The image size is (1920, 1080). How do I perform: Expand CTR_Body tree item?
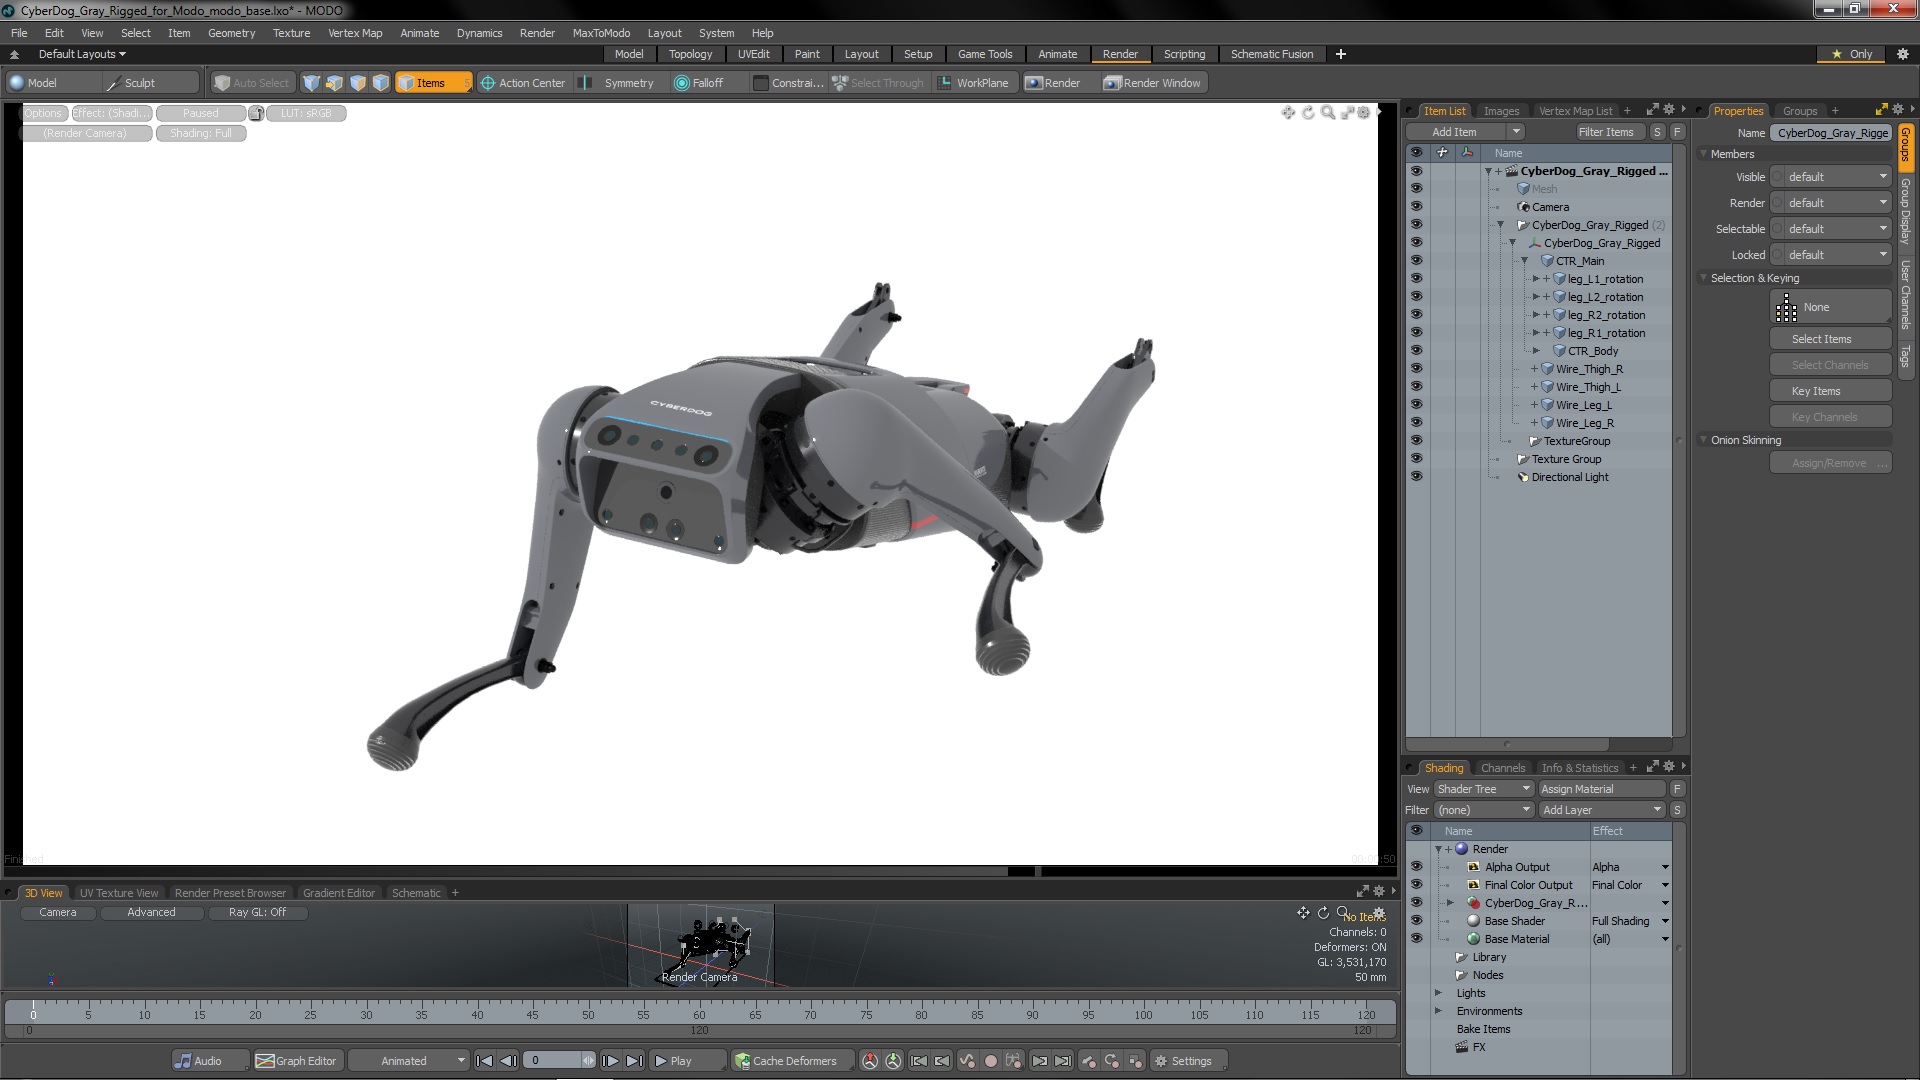point(1536,351)
